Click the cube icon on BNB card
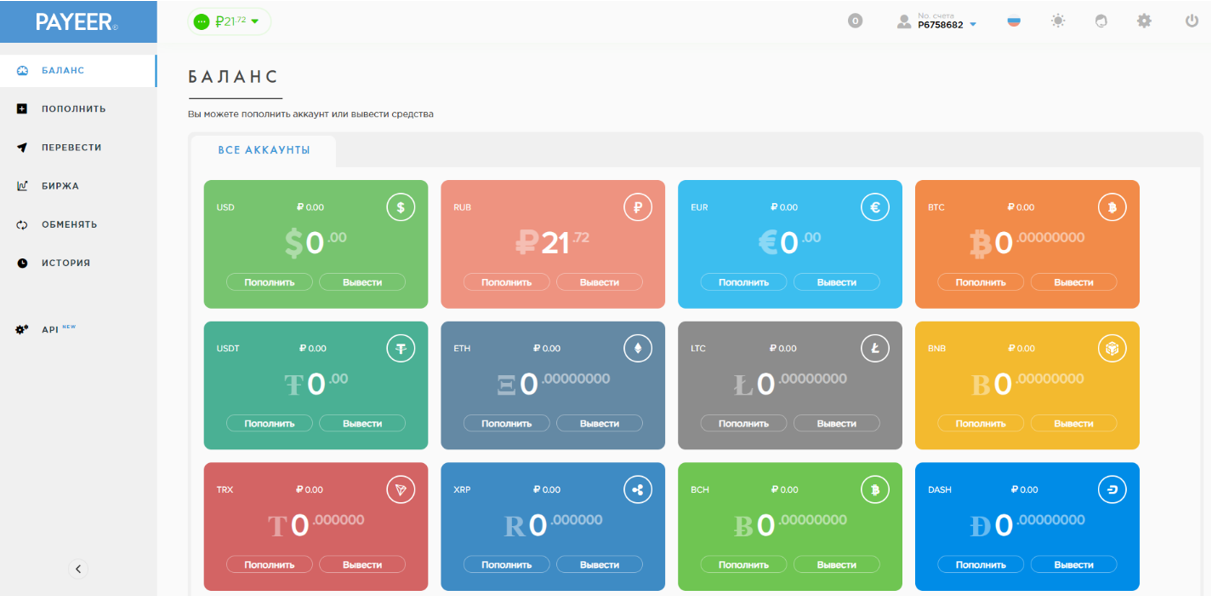 (1112, 348)
